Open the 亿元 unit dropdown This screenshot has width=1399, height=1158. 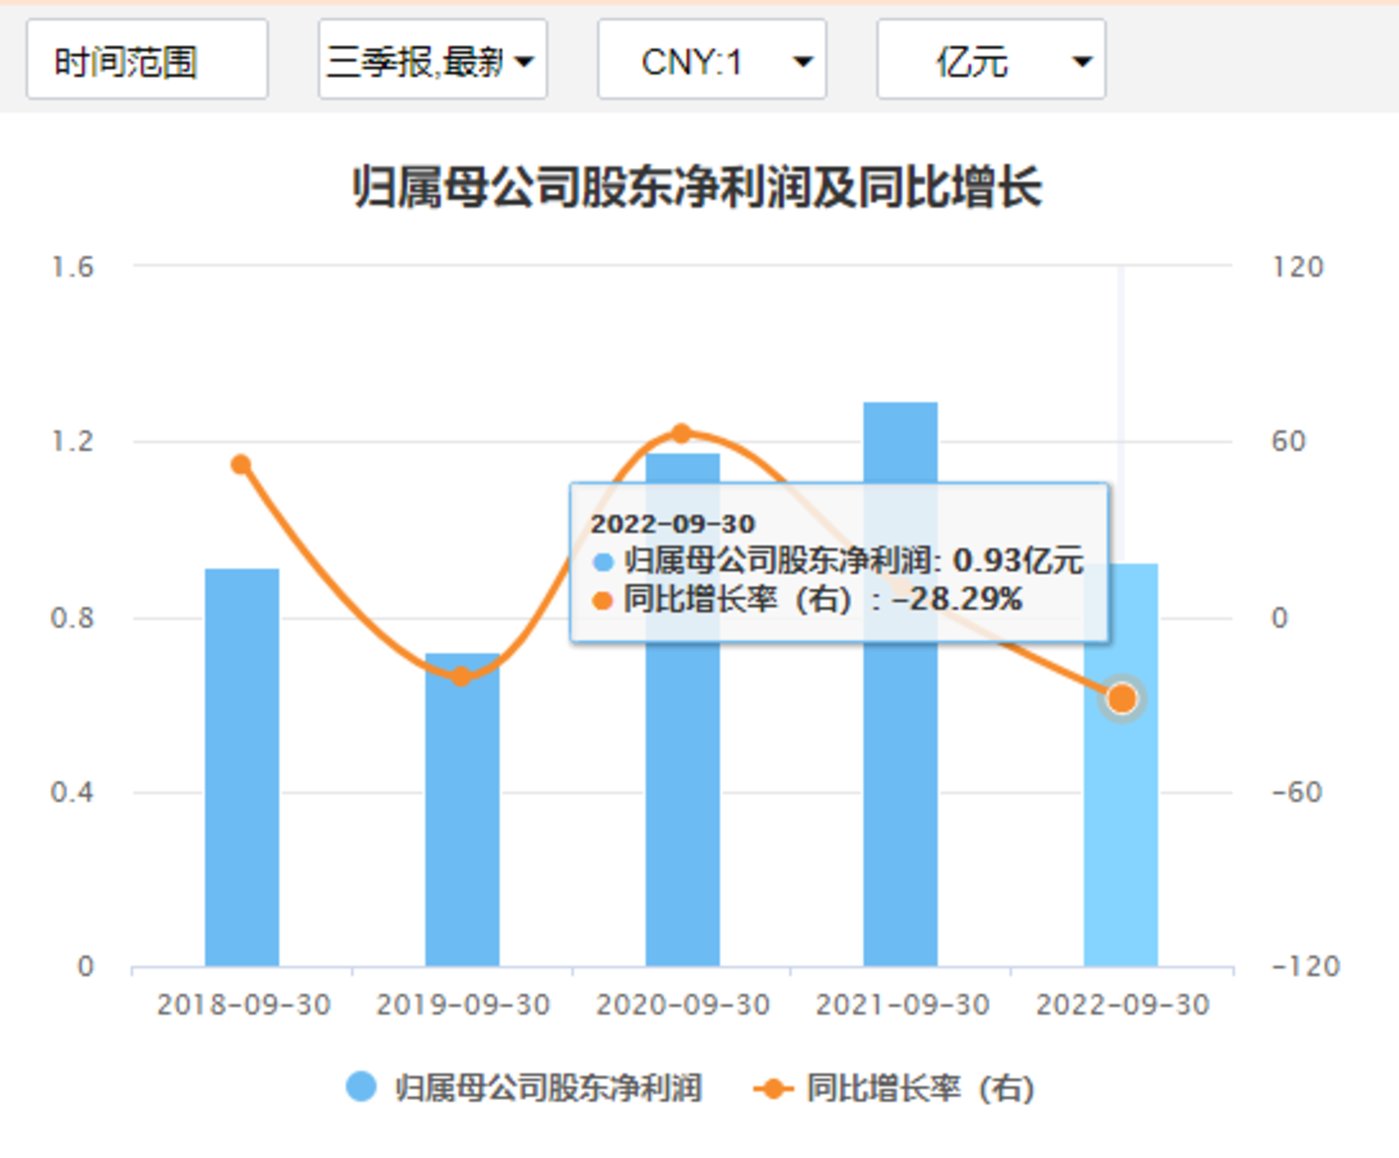991,60
